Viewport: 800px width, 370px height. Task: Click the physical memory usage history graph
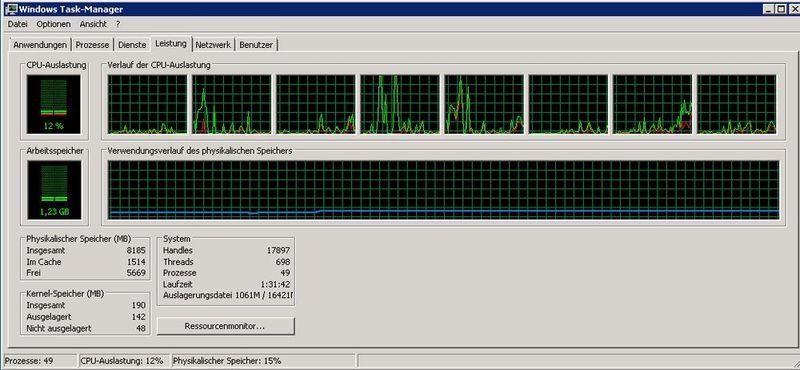click(443, 190)
